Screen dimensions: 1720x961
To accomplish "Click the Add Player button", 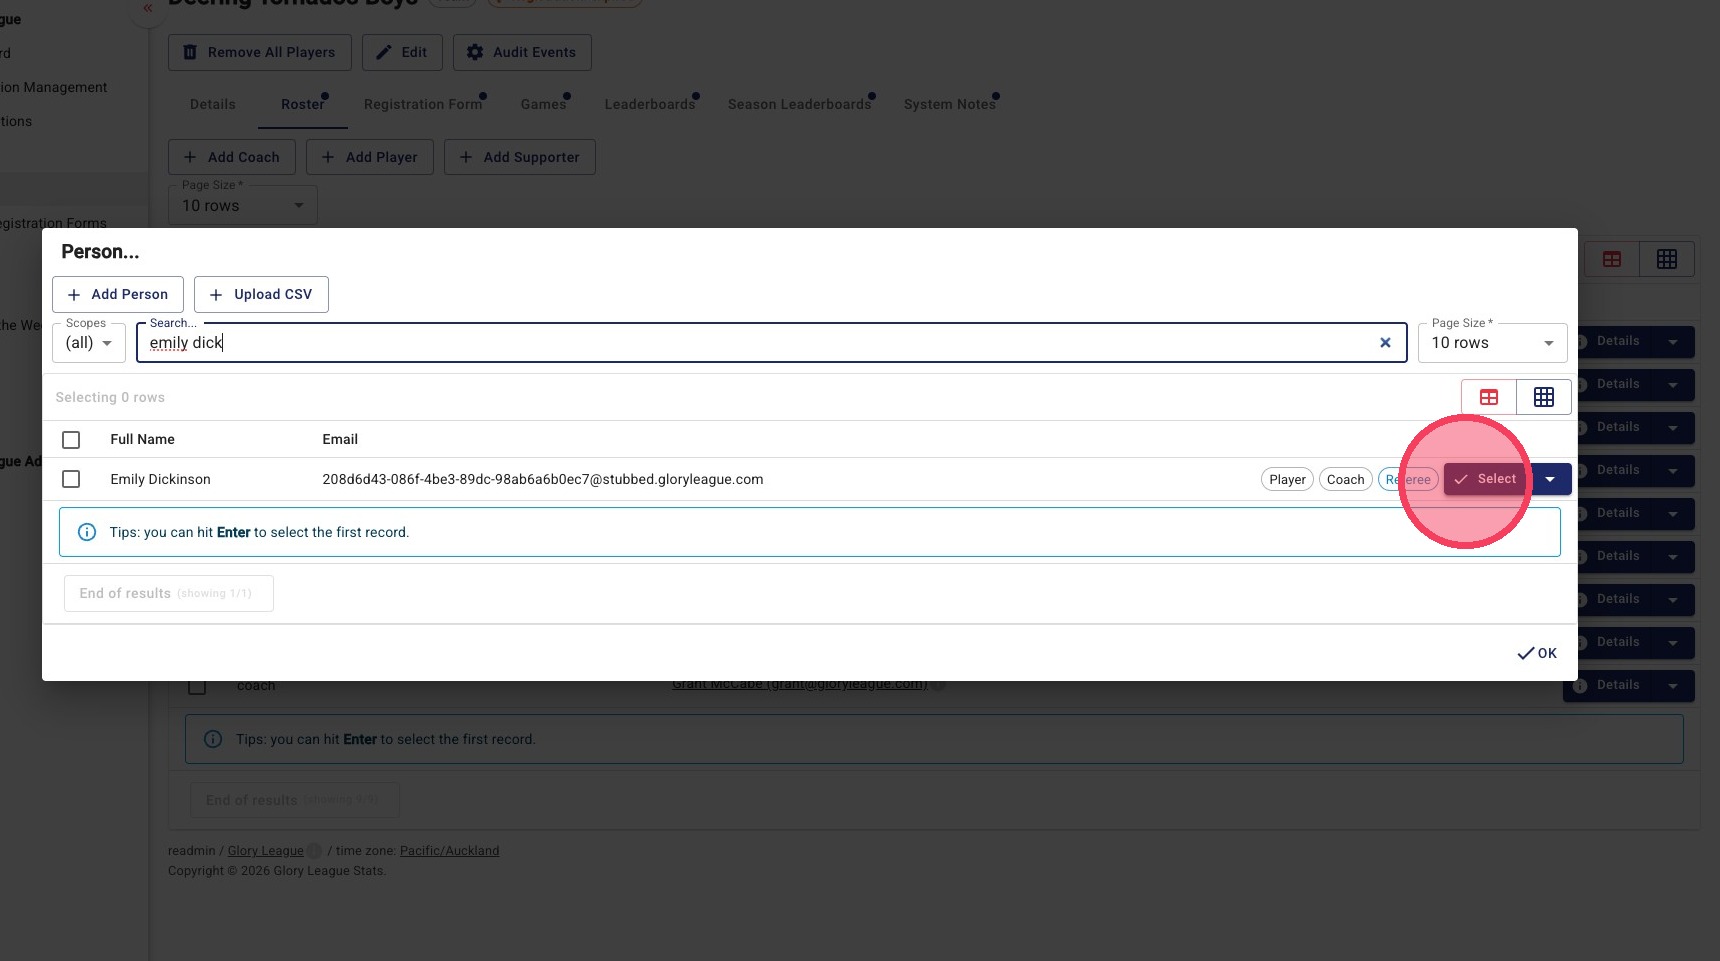I will point(370,157).
